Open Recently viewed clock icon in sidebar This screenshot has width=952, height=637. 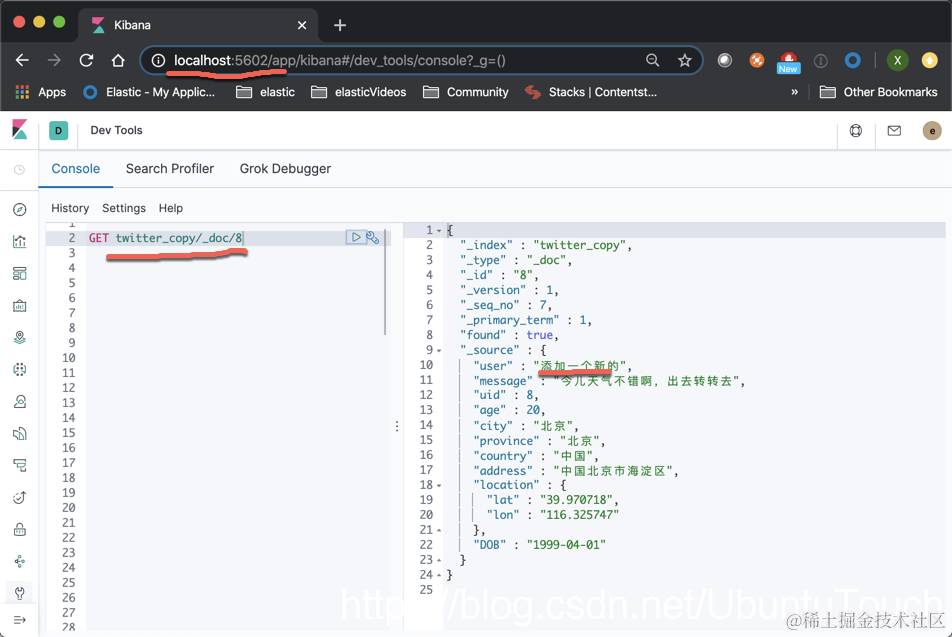tap(19, 169)
